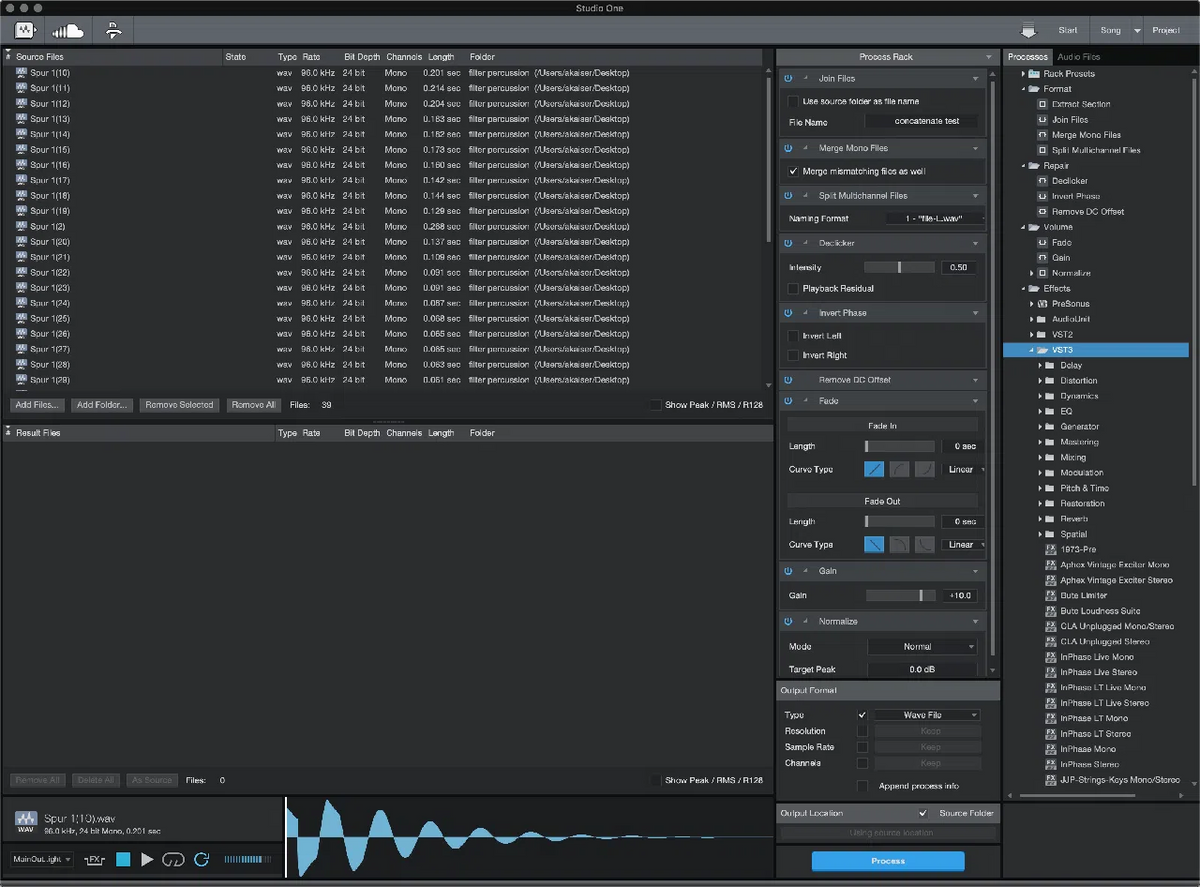This screenshot has height=887, width=1200.
Task: Click the restart/reload icon next to Loop
Action: point(202,859)
